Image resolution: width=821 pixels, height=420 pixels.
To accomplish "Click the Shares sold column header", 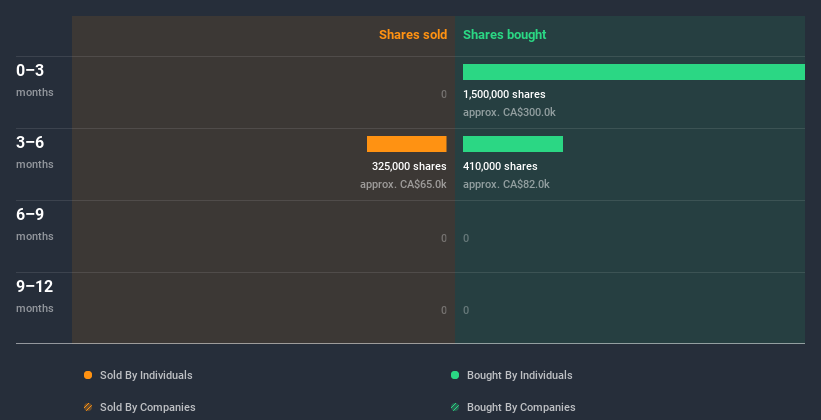I will tap(413, 35).
